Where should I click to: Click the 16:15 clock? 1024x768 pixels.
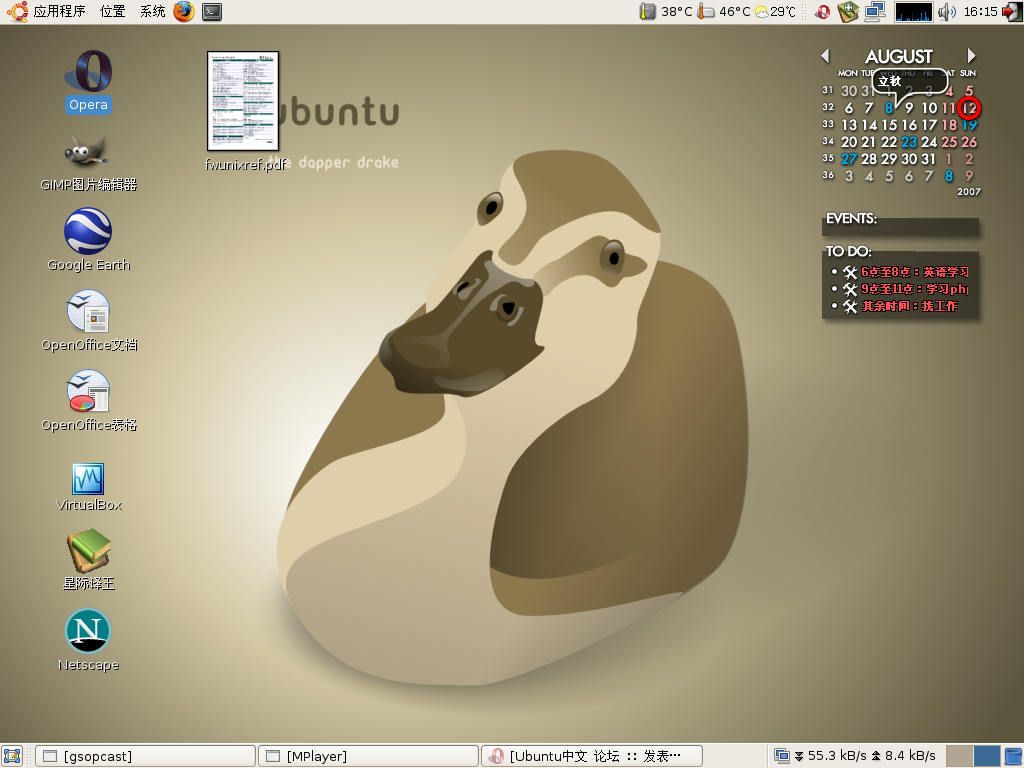pyautogui.click(x=980, y=11)
